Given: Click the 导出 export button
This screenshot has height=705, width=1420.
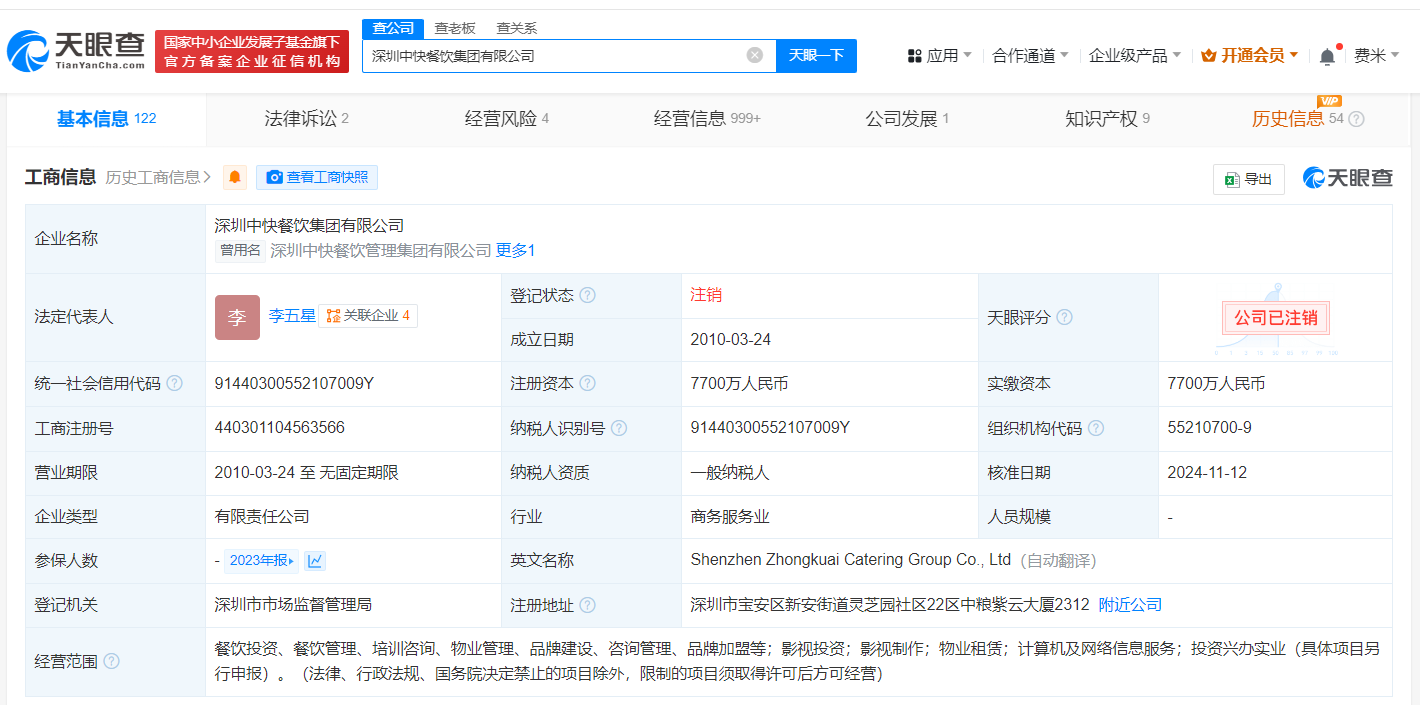Looking at the screenshot, I should (1249, 179).
